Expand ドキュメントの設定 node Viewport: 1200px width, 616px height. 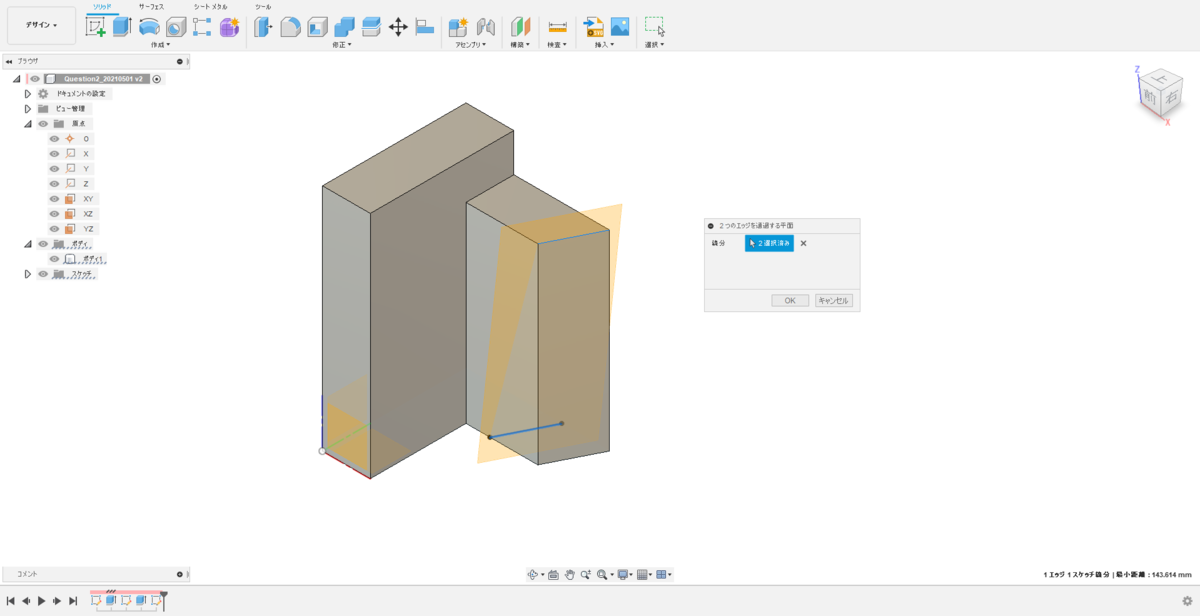[x=28, y=94]
